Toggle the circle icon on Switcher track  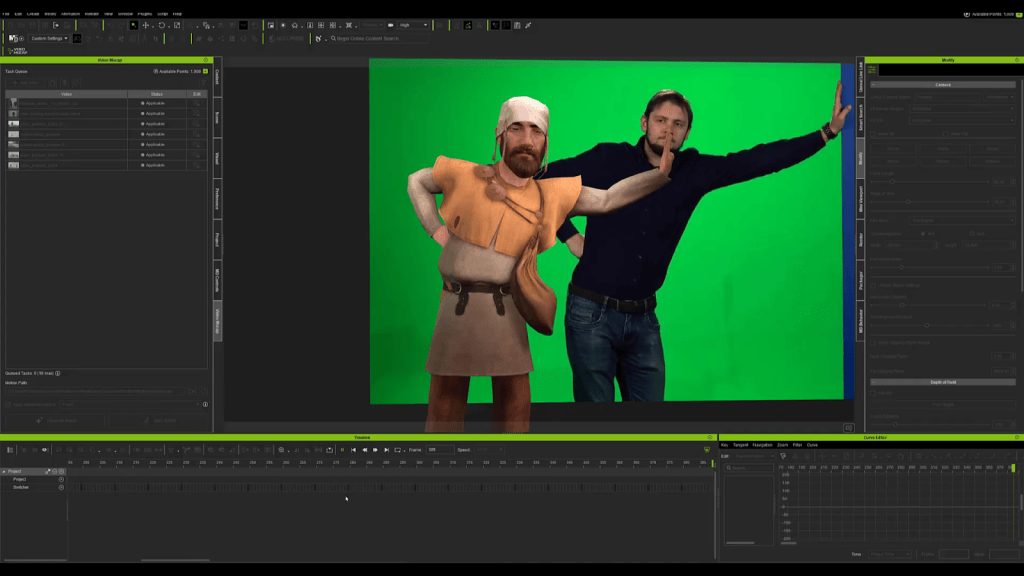[x=61, y=487]
